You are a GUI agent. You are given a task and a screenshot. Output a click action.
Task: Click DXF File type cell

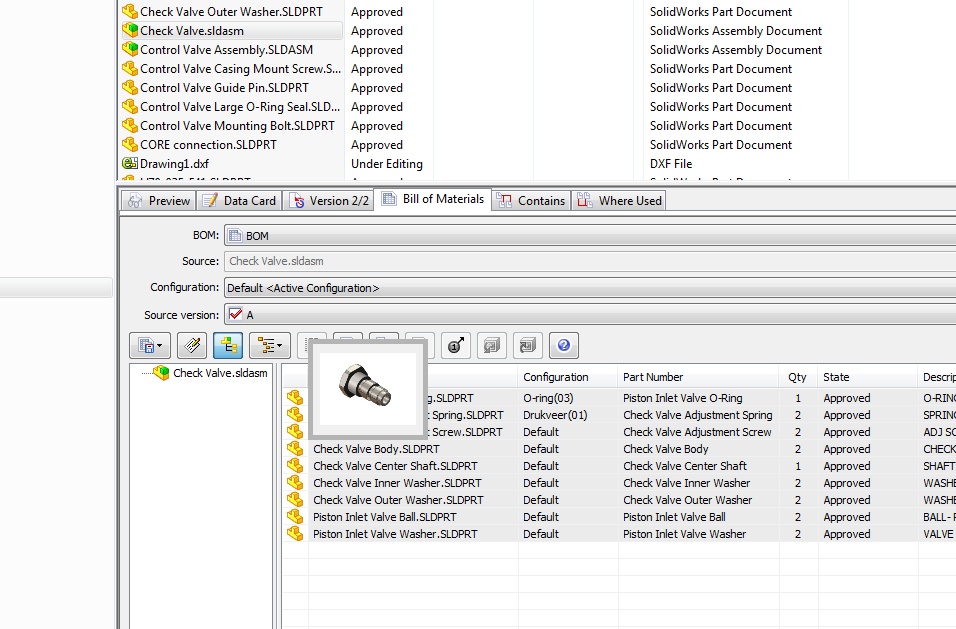[671, 163]
